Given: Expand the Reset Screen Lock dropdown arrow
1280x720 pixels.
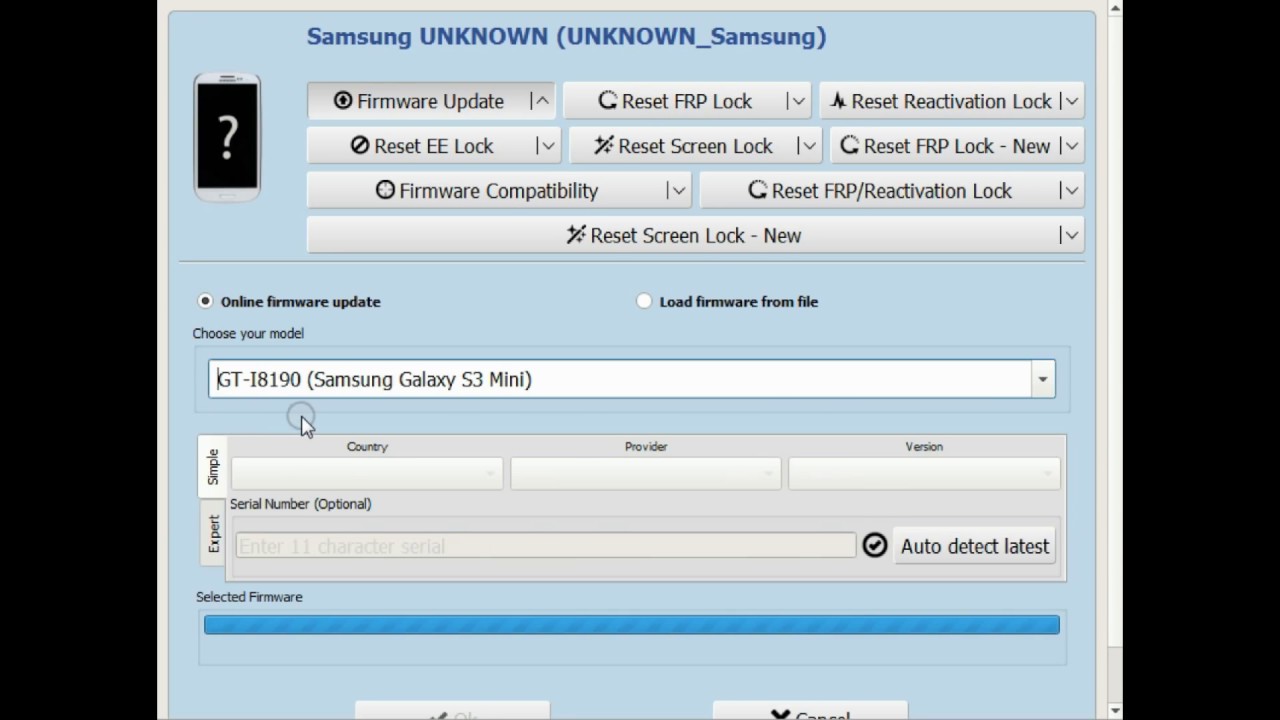Looking at the screenshot, I should (808, 146).
